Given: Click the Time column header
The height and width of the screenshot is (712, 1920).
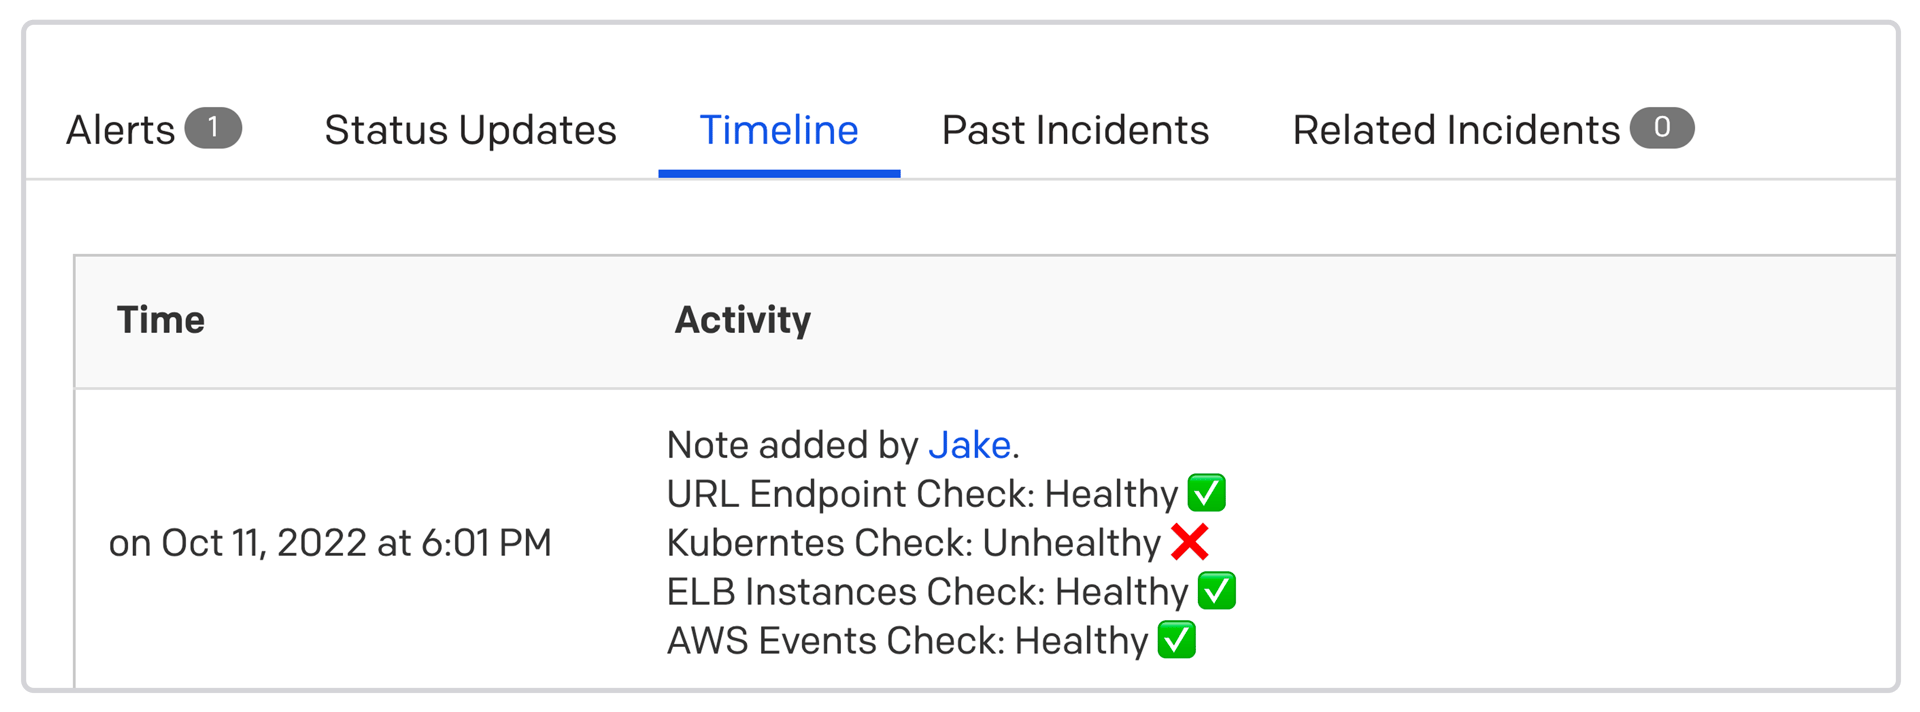Looking at the screenshot, I should [161, 320].
